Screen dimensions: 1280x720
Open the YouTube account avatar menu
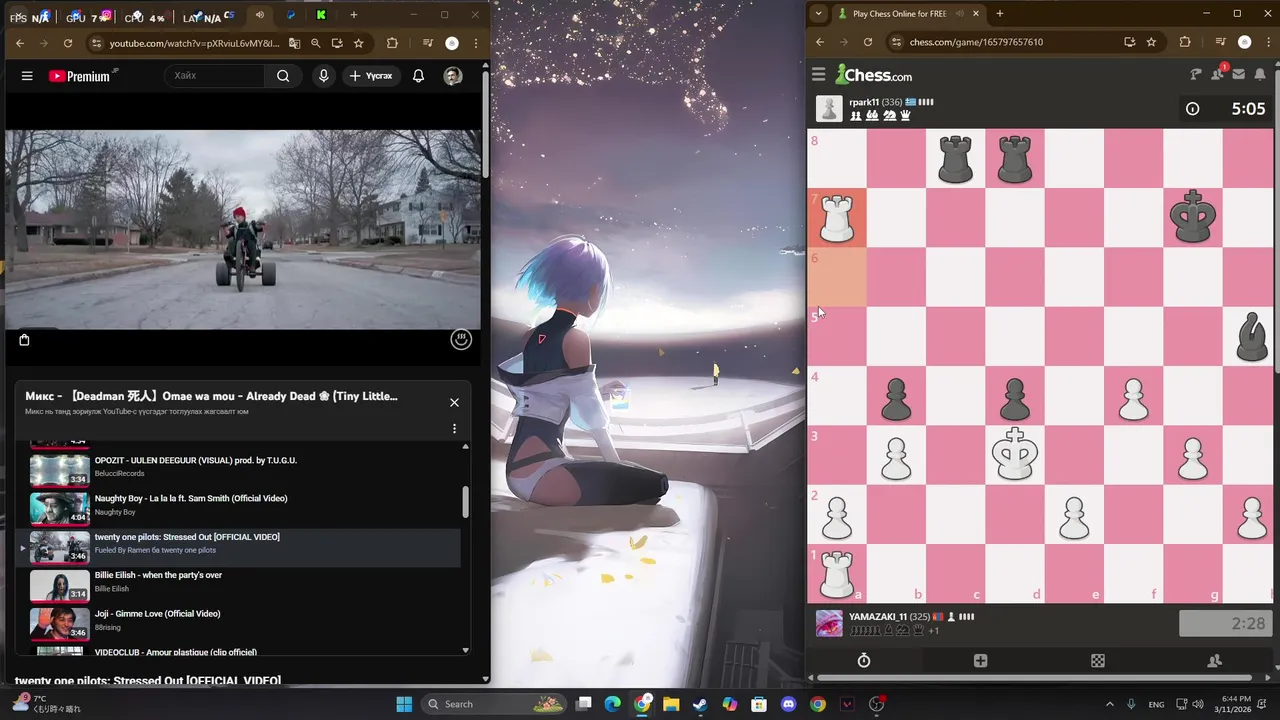pos(453,76)
